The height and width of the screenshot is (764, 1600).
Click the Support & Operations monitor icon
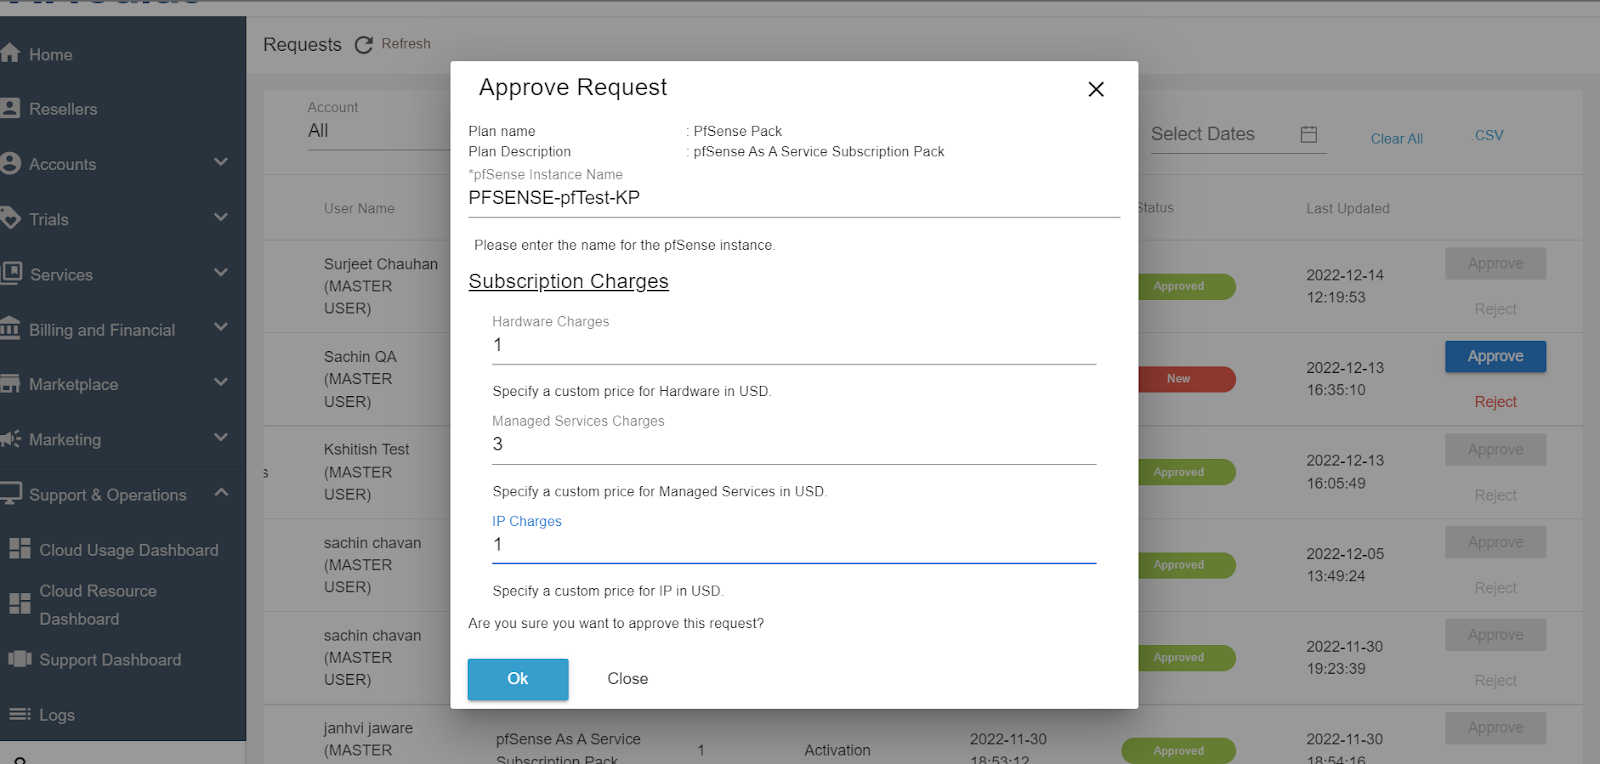tap(11, 493)
